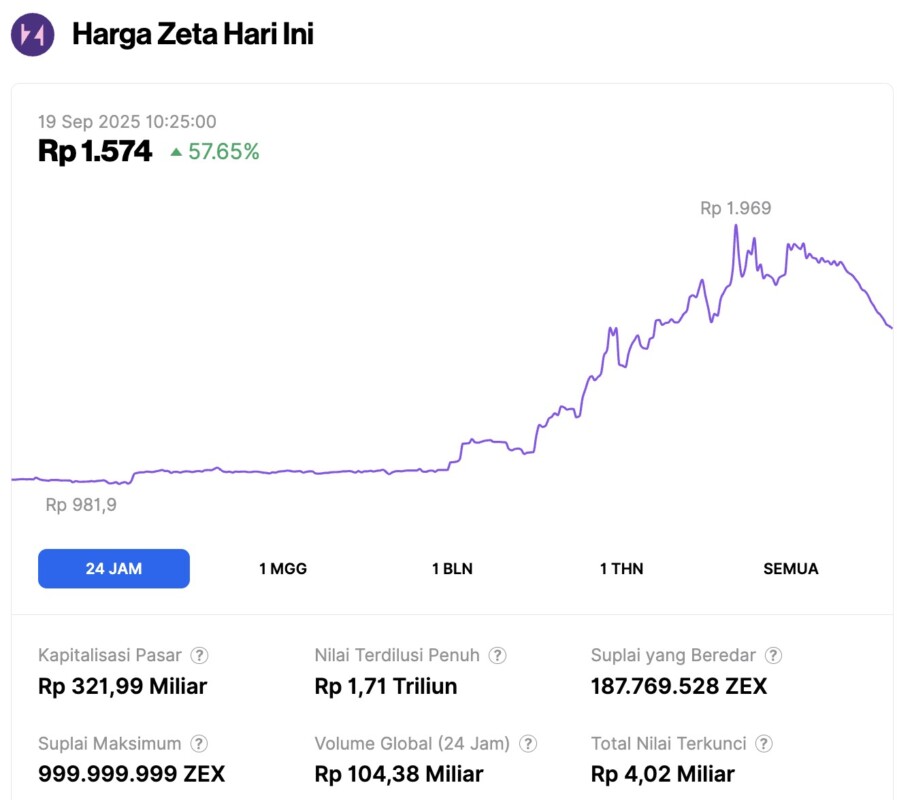Image resolution: width=897 pixels, height=800 pixels.
Task: Open help icon next to Kapitalisasi Pasar
Action: pos(200,656)
